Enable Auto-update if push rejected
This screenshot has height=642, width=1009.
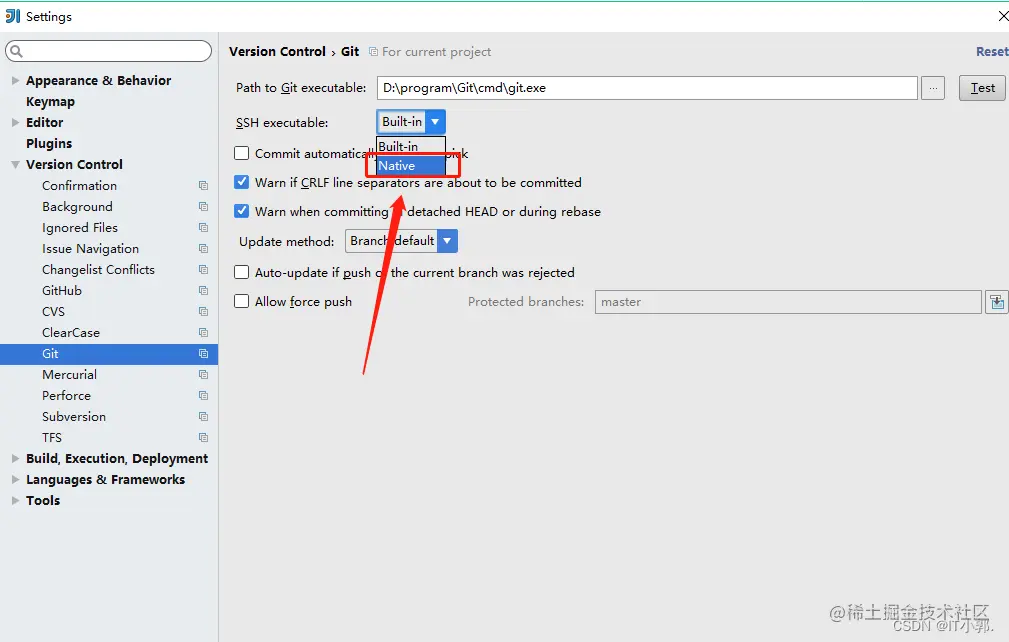tap(241, 272)
